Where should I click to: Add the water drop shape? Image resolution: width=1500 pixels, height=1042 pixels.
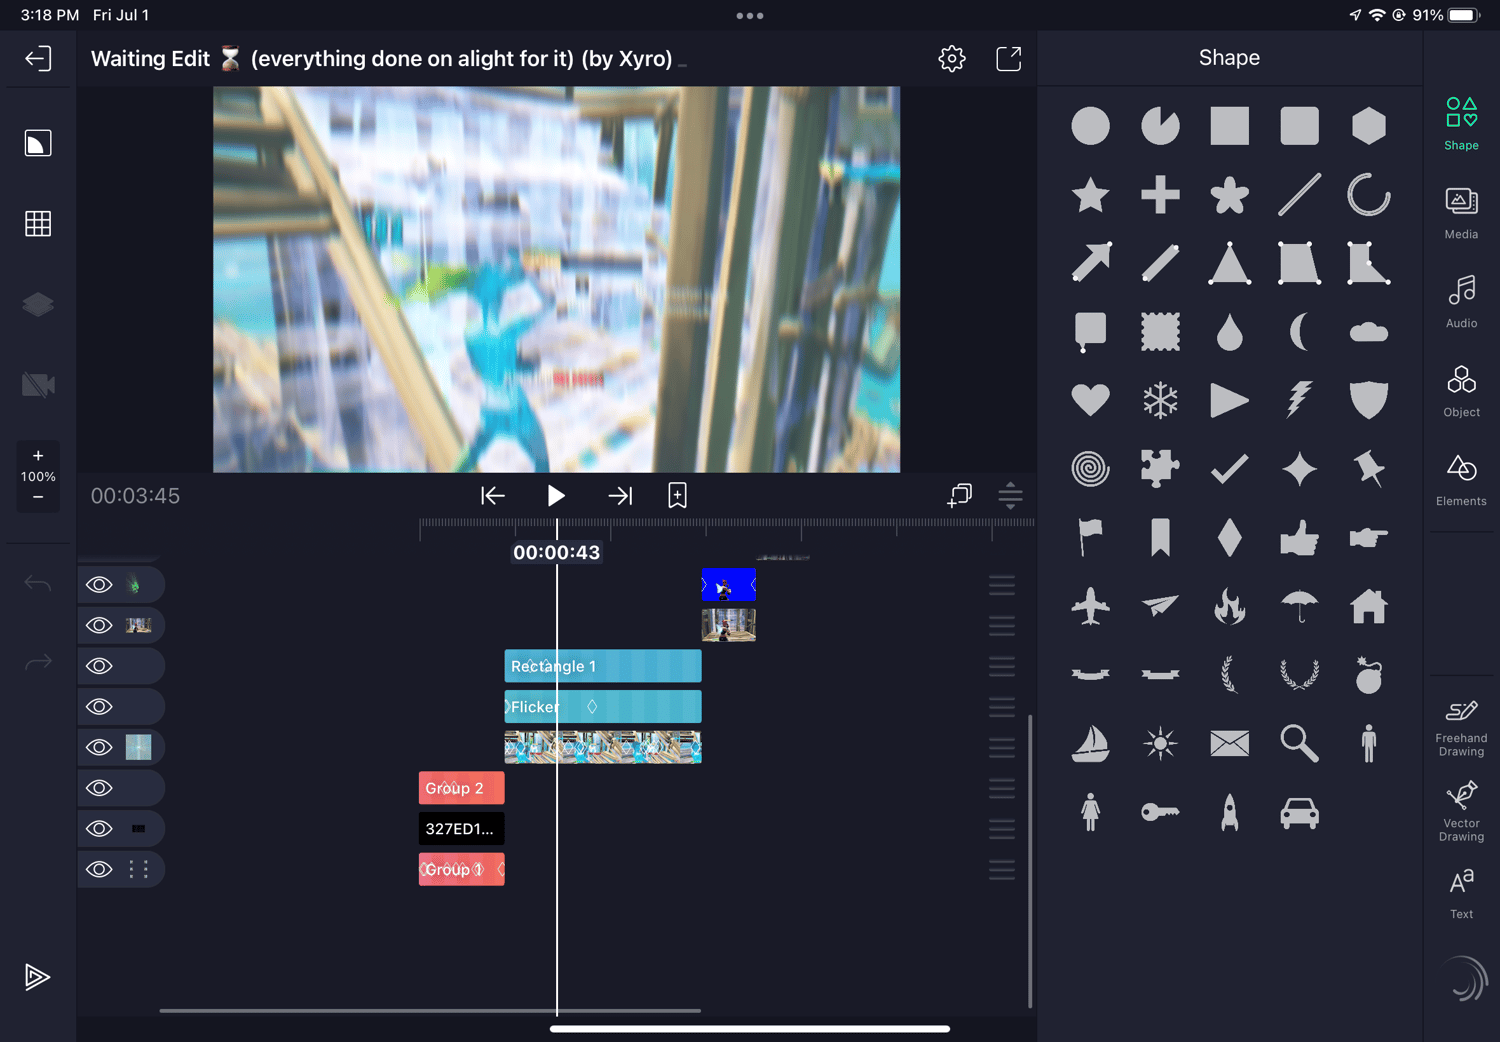[1229, 332]
